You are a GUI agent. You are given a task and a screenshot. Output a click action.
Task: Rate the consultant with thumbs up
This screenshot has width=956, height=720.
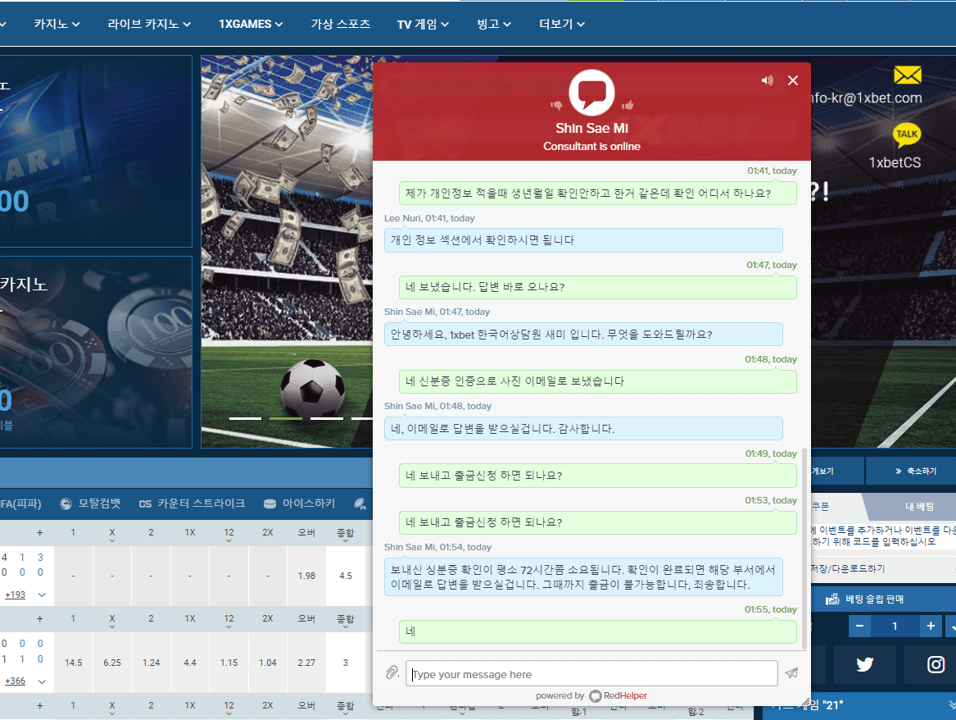[627, 105]
